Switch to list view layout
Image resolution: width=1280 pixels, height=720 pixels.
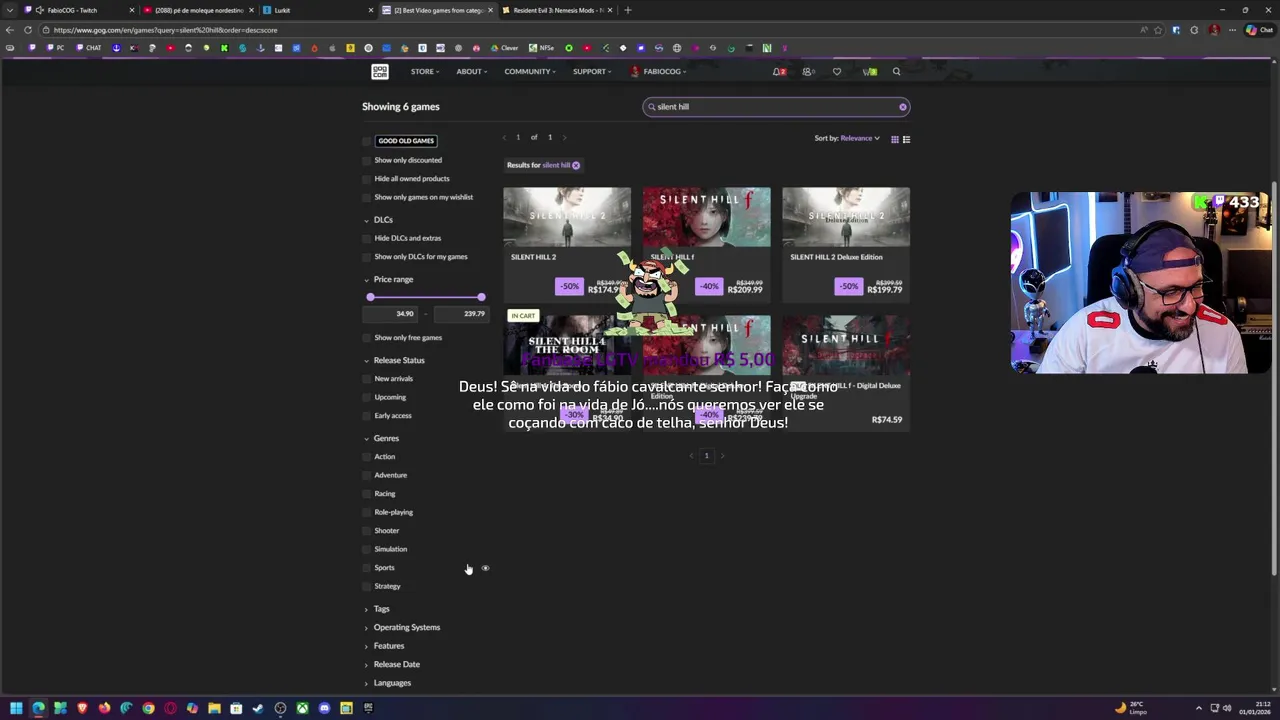pos(906,139)
